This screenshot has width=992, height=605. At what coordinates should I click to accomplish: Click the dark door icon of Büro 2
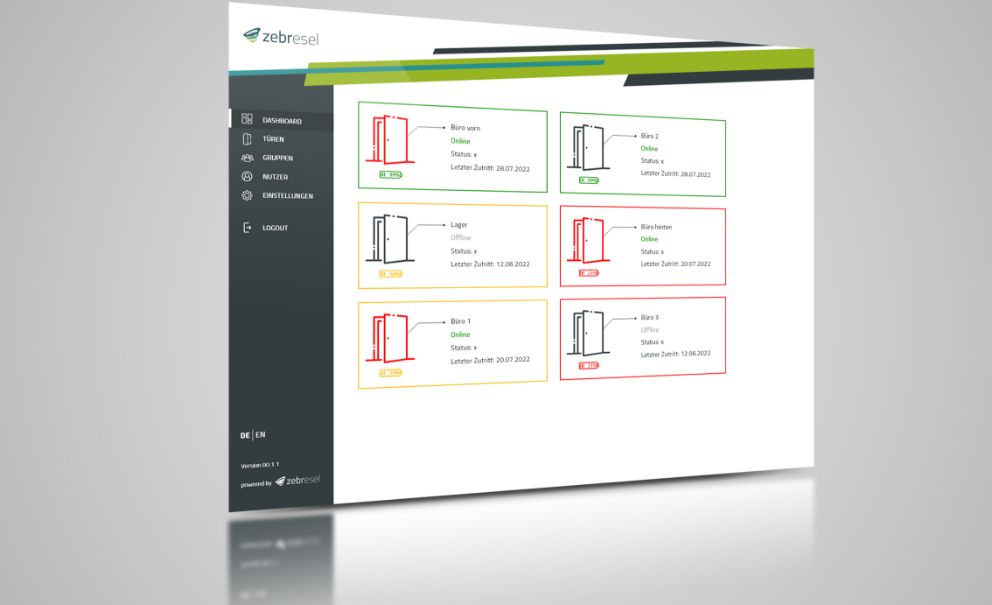(588, 147)
